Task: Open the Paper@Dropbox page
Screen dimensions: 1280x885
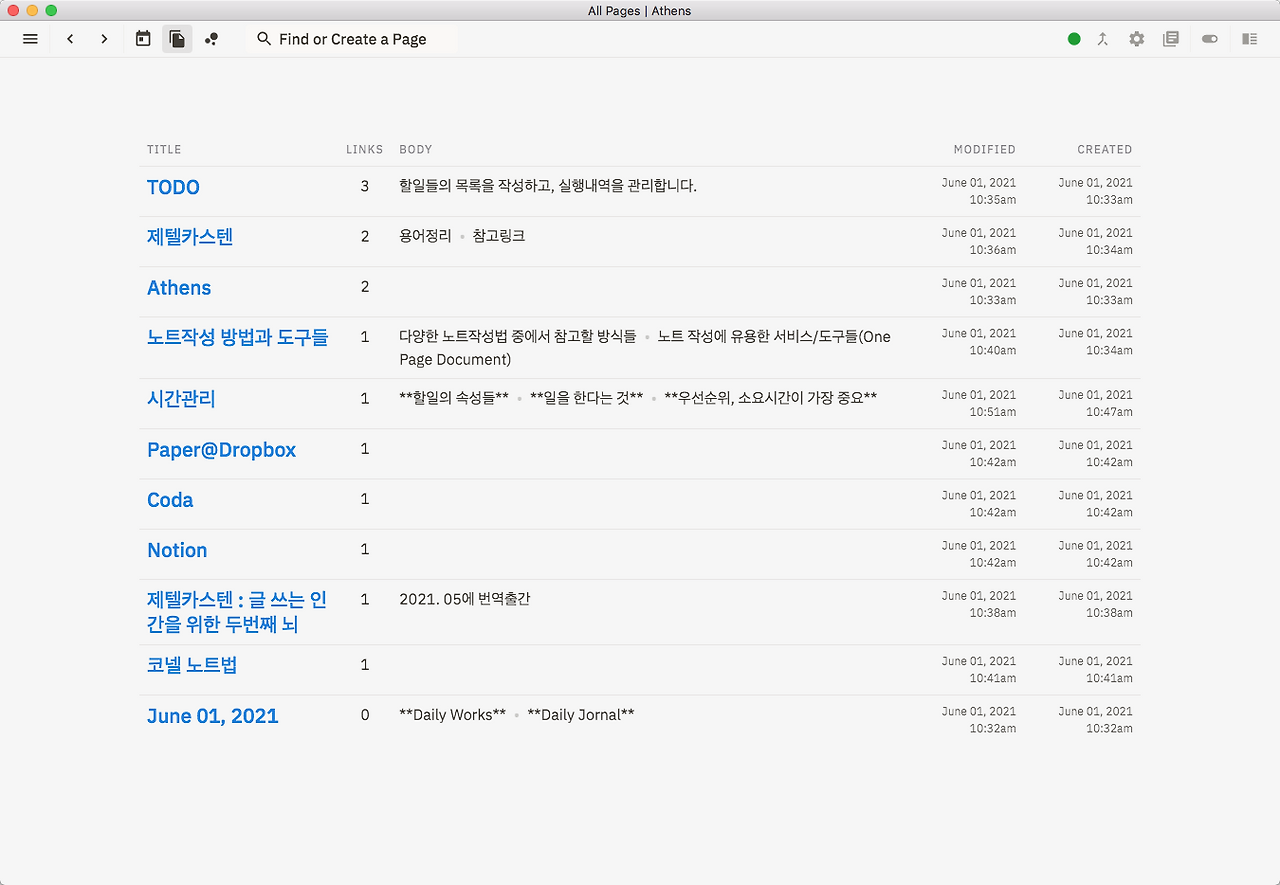Action: coord(221,450)
